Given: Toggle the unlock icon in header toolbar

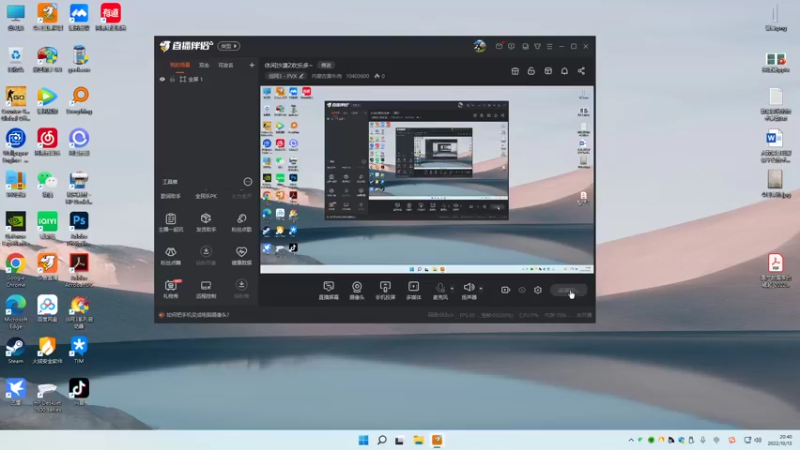Looking at the screenshot, I should (x=531, y=71).
